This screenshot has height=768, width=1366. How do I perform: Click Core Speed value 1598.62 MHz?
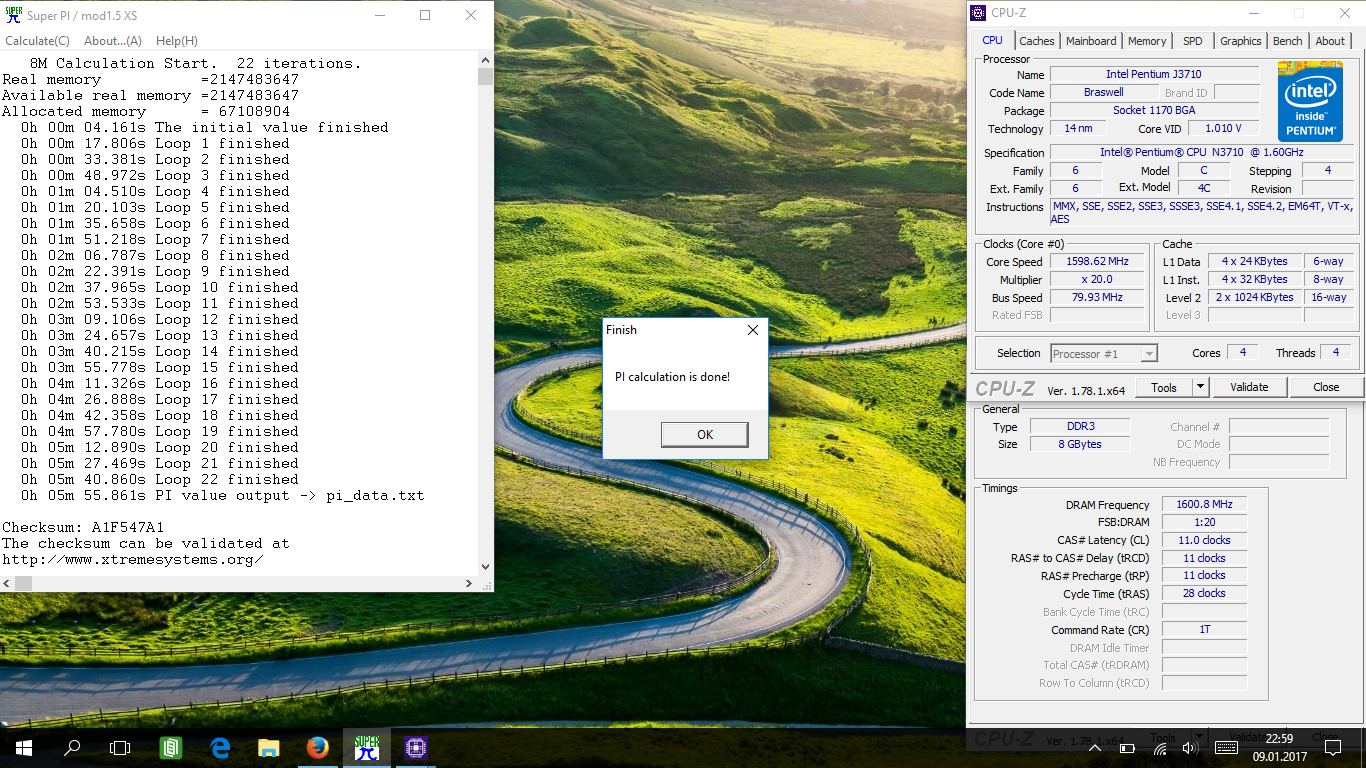pos(1096,262)
